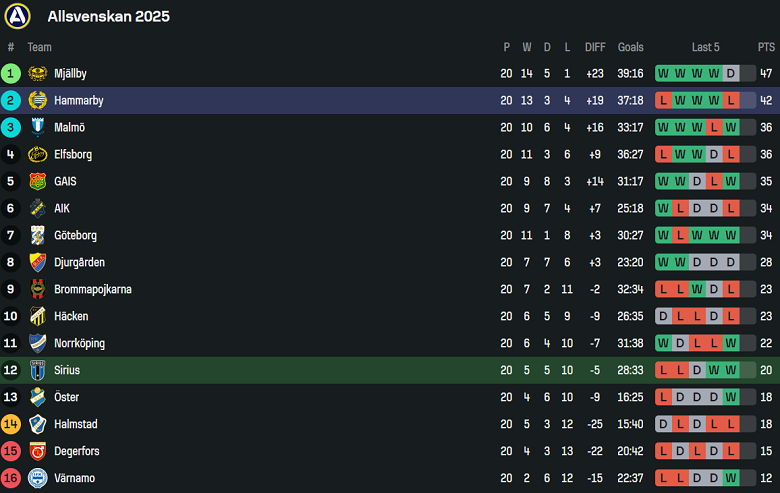The image size is (780, 493).
Task: Click the Elfsborg team crest
Action: pyautogui.click(x=38, y=154)
